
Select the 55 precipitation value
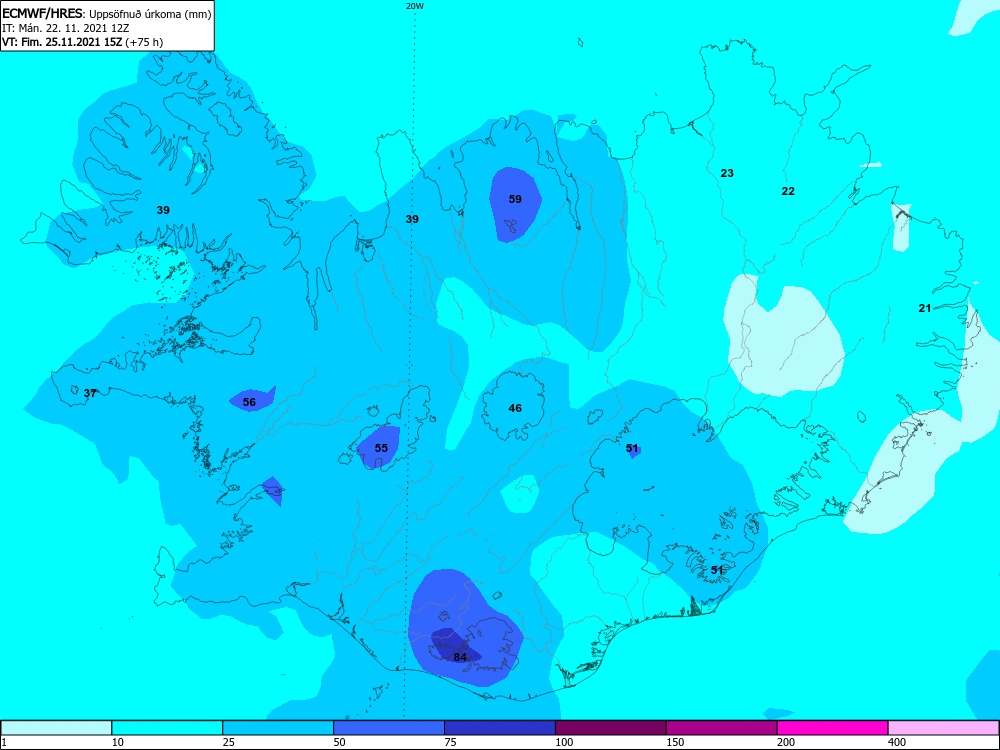pos(381,448)
